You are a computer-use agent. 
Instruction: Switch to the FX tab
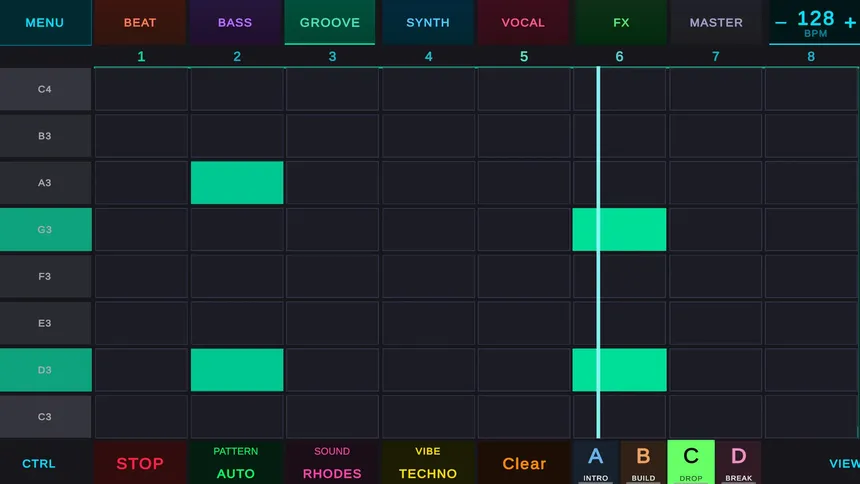coord(620,22)
